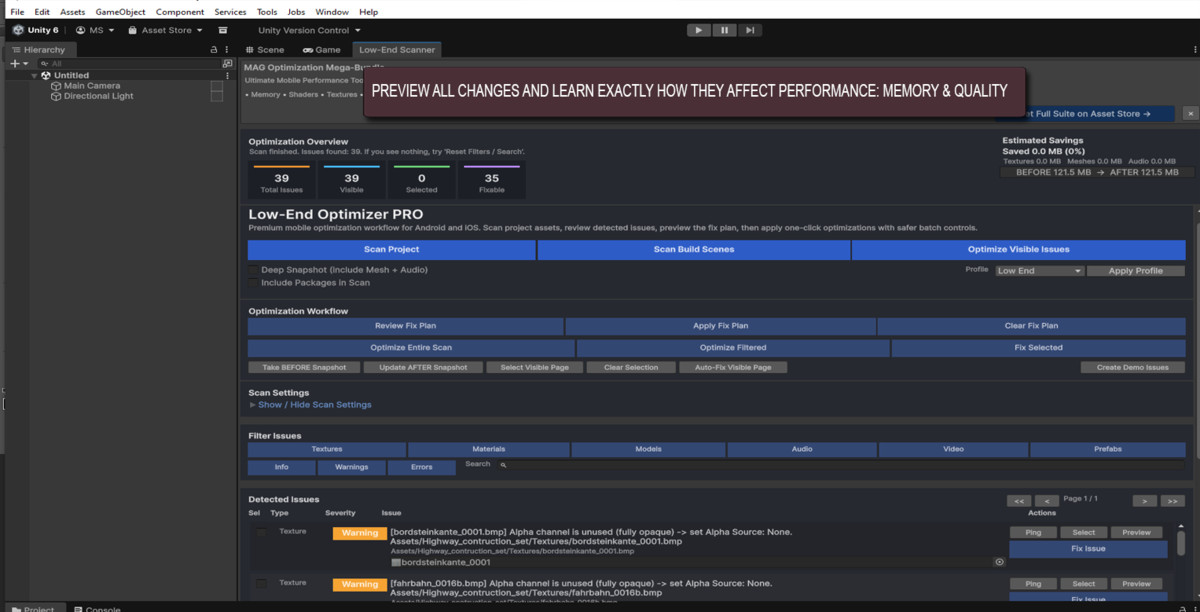This screenshot has height=612, width=1200.
Task: Click the Optimize Visible Issues button
Action: pyautogui.click(x=1018, y=249)
